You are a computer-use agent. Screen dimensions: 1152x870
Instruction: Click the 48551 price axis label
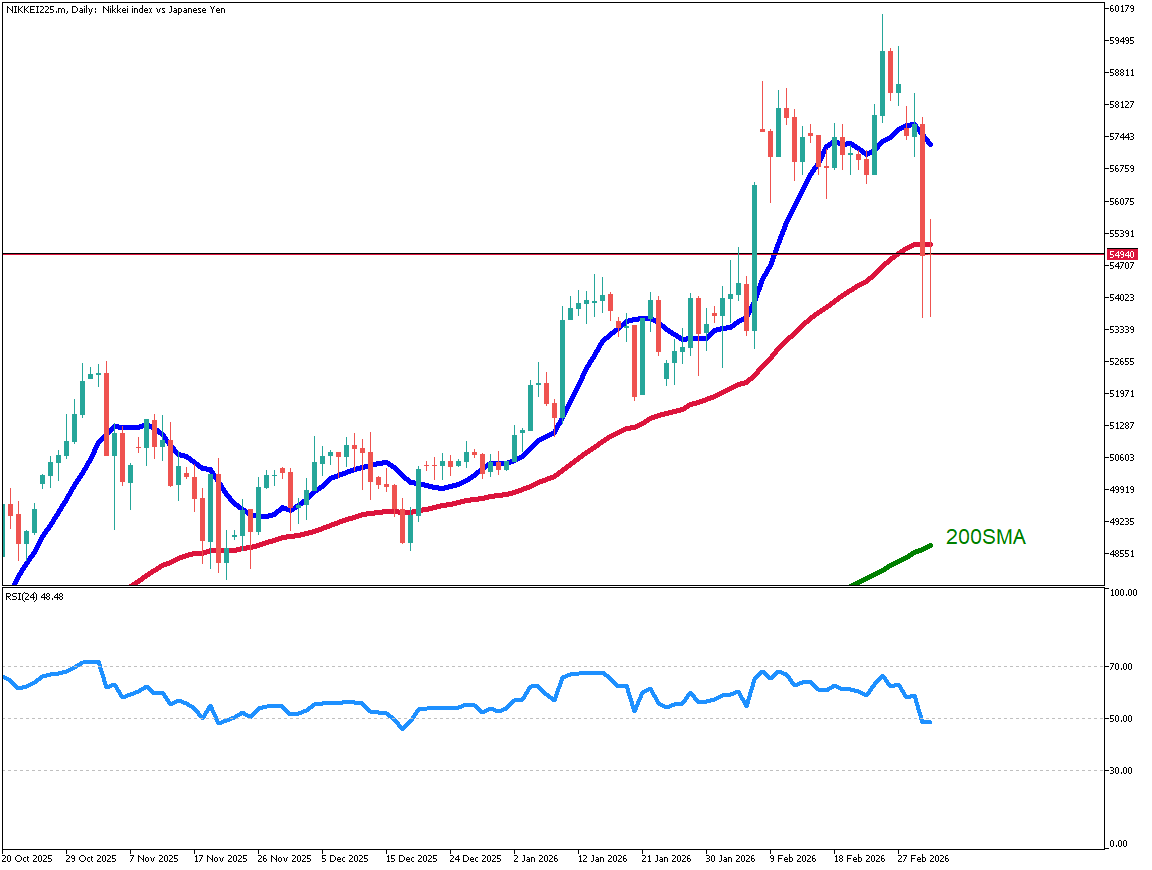click(x=1123, y=553)
